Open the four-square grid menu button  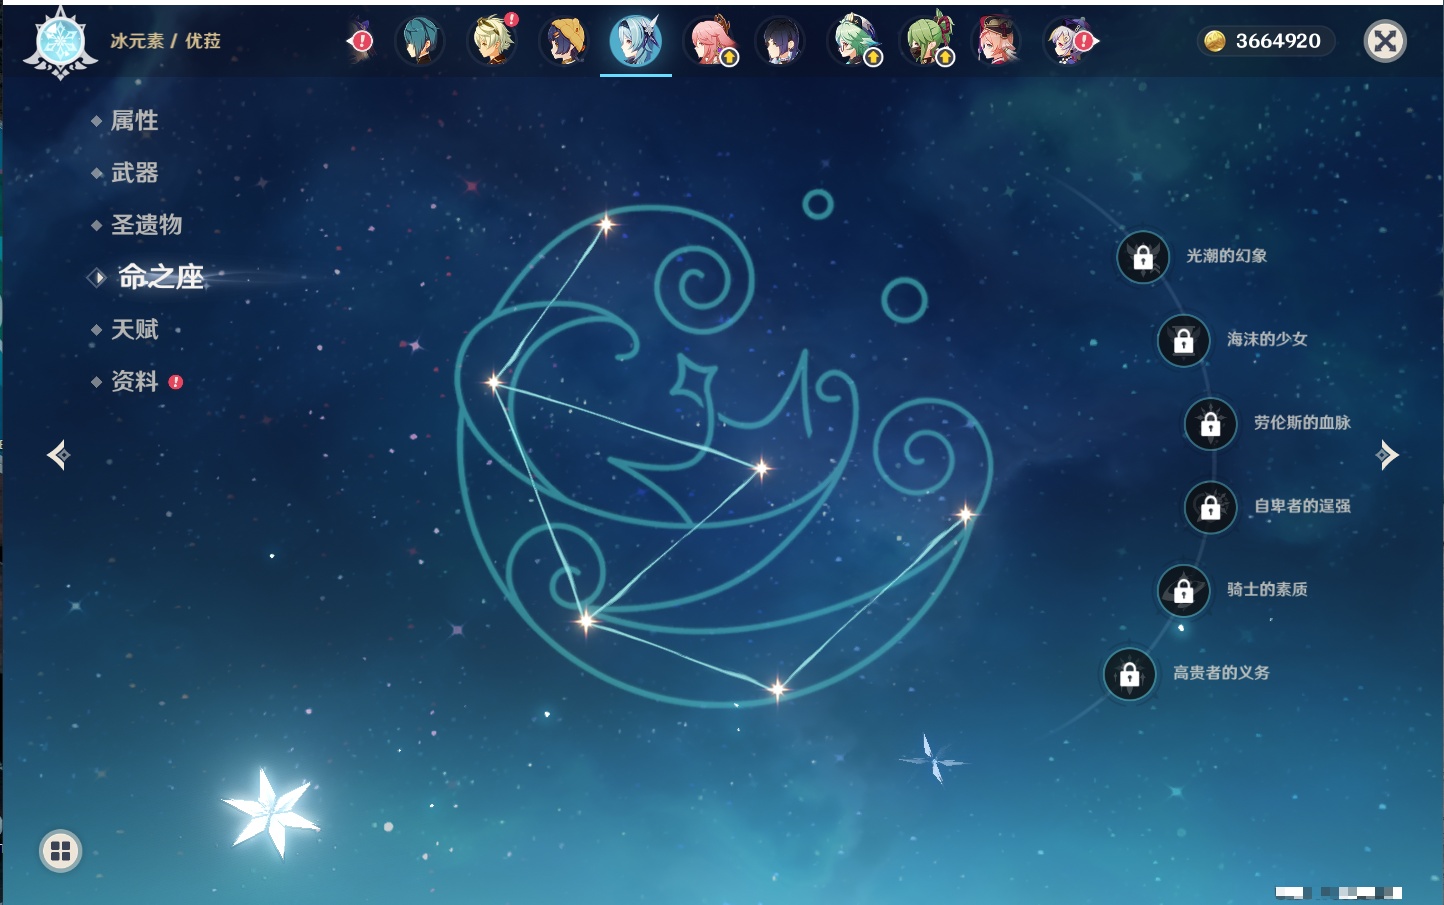[x=60, y=851]
